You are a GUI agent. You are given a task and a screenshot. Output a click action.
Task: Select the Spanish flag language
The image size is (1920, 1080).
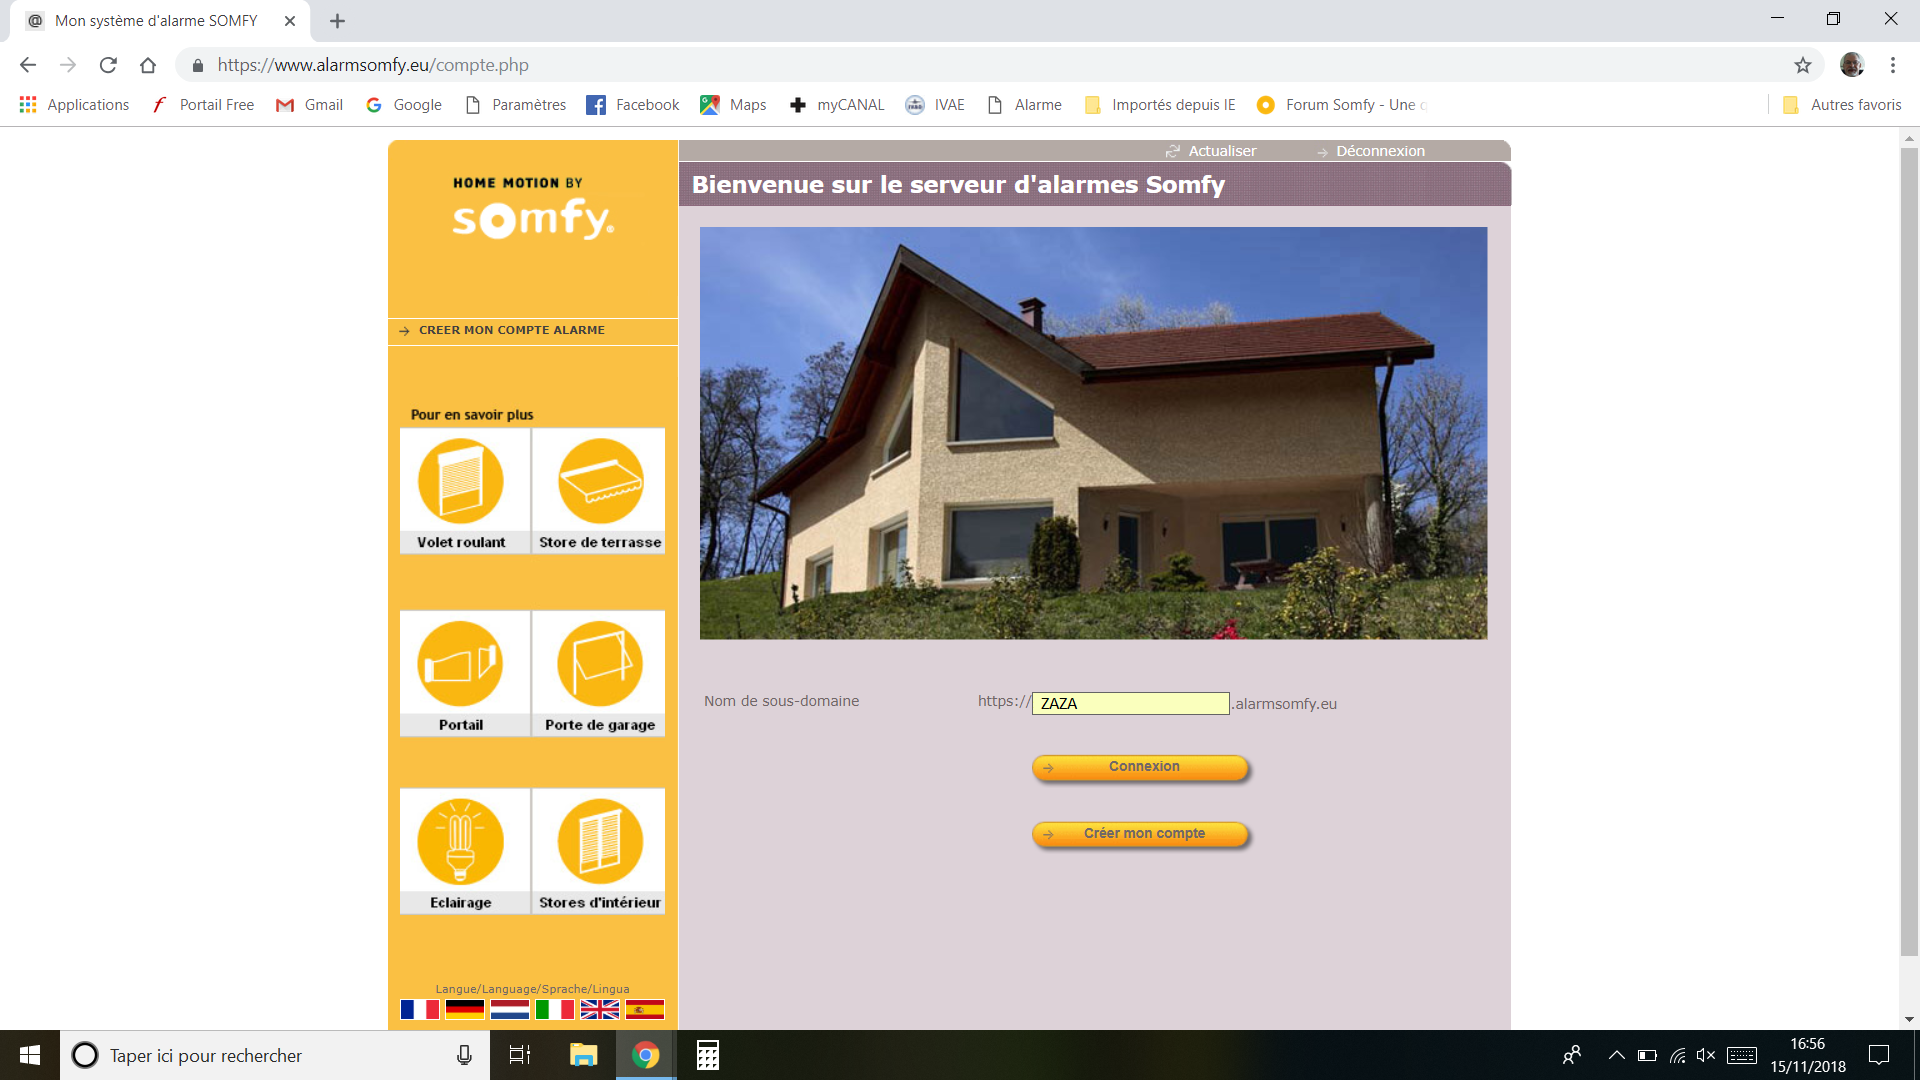(x=645, y=1010)
